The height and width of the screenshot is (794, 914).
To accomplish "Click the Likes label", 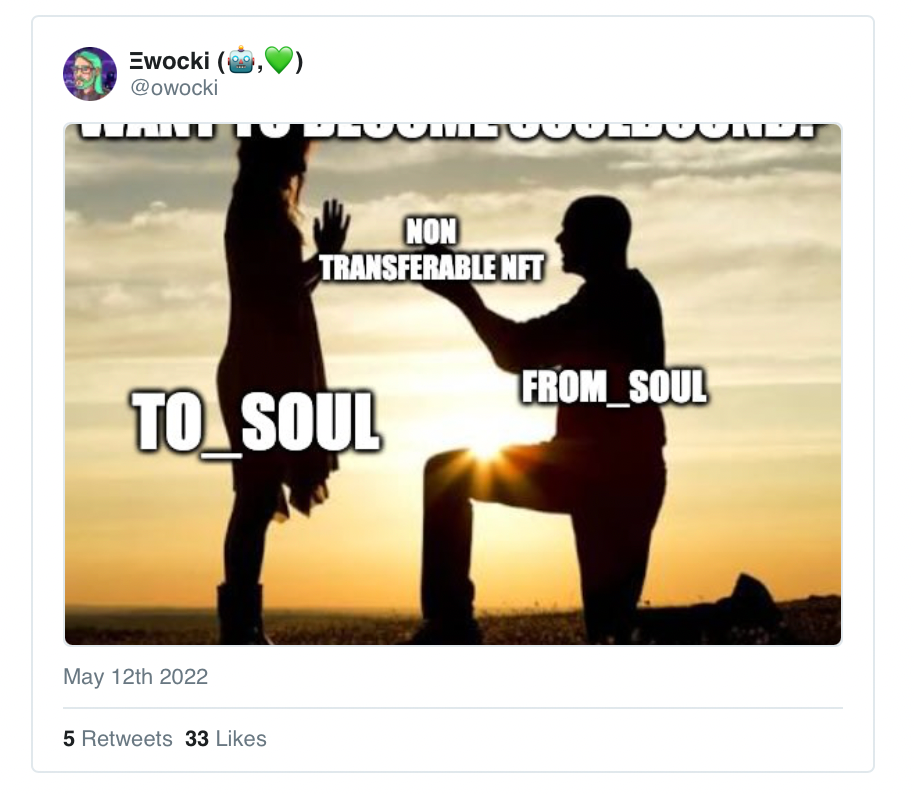I will pos(241,739).
